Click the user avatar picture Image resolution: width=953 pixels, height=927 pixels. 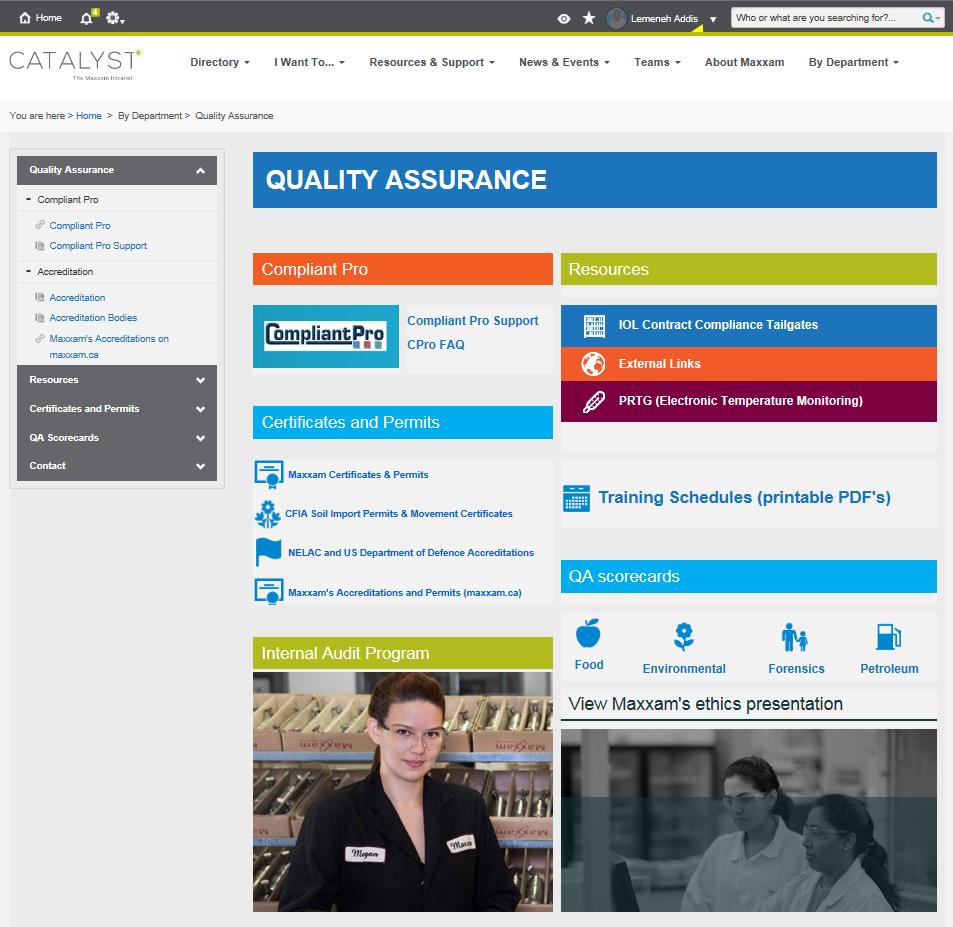tap(616, 18)
